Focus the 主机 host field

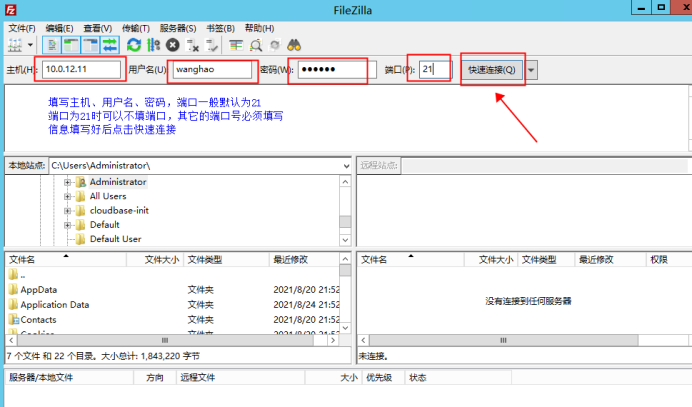click(x=81, y=69)
